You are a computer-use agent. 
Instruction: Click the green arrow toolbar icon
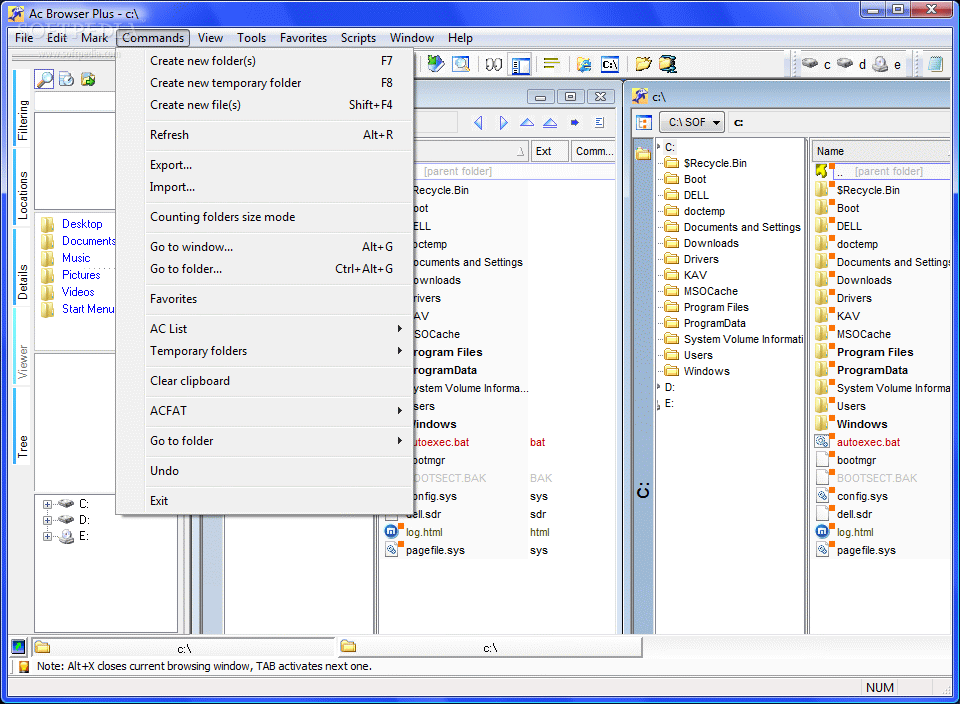435,64
